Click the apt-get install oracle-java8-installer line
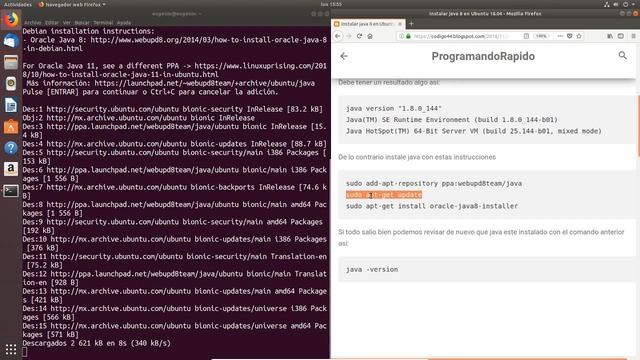 (432, 206)
